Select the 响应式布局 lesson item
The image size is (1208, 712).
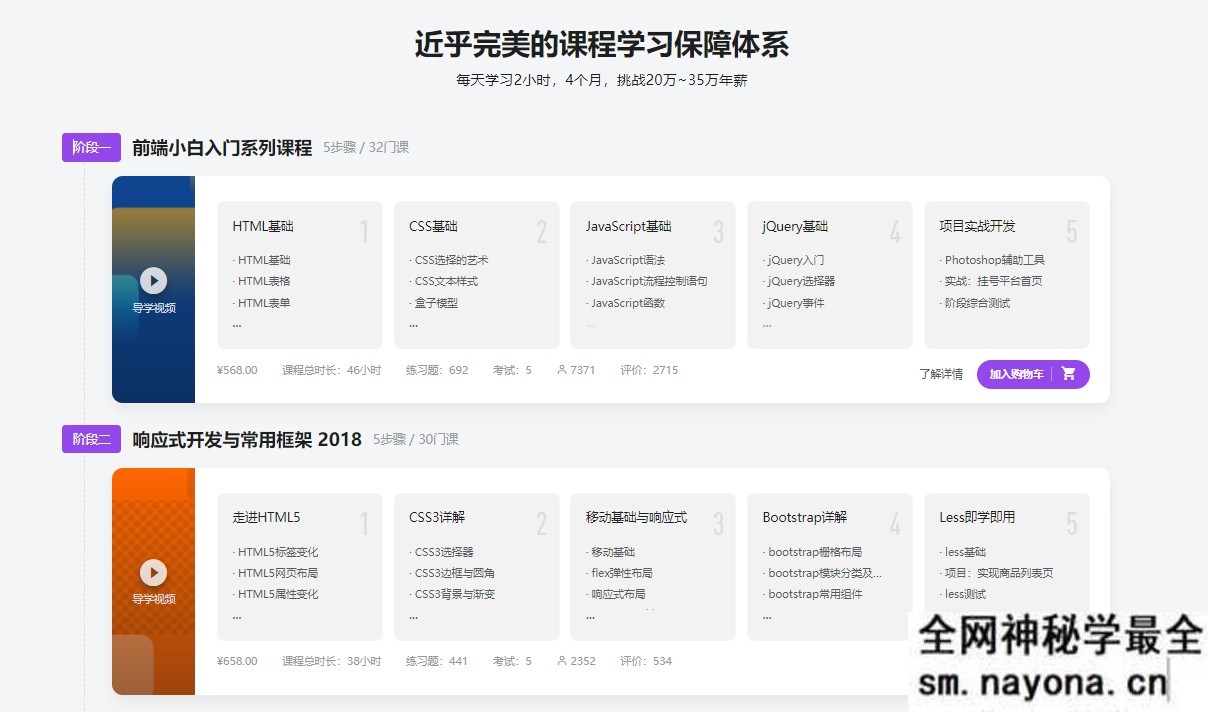[618, 594]
